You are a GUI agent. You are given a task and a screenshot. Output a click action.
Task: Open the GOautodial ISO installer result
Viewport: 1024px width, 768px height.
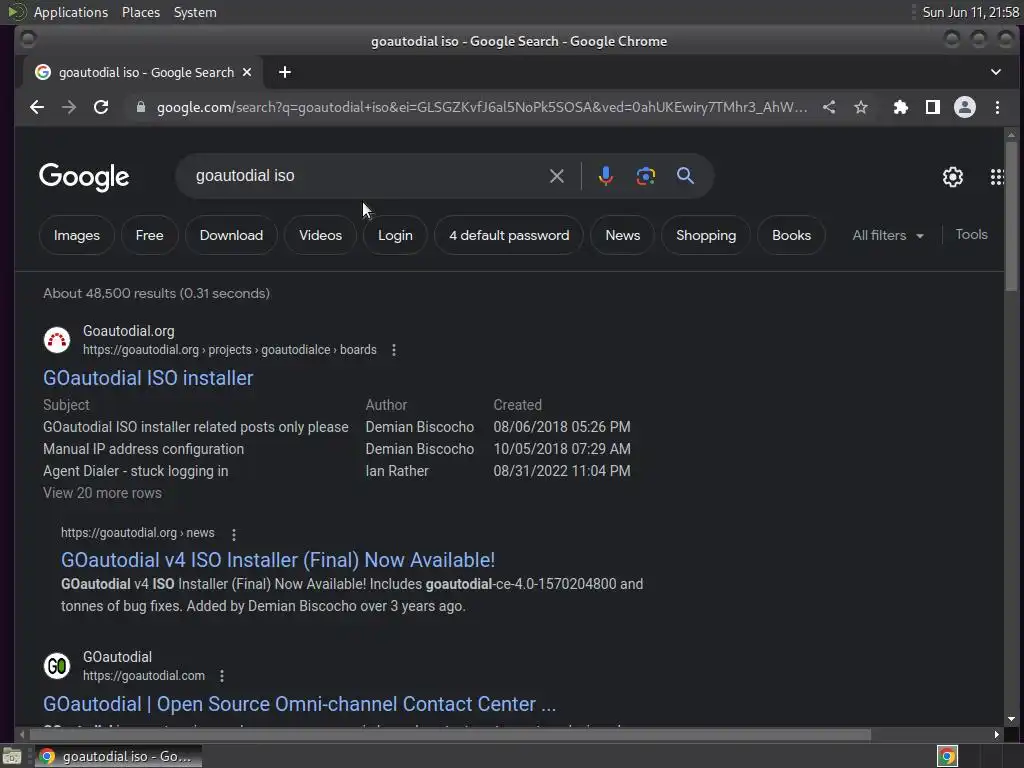click(148, 378)
